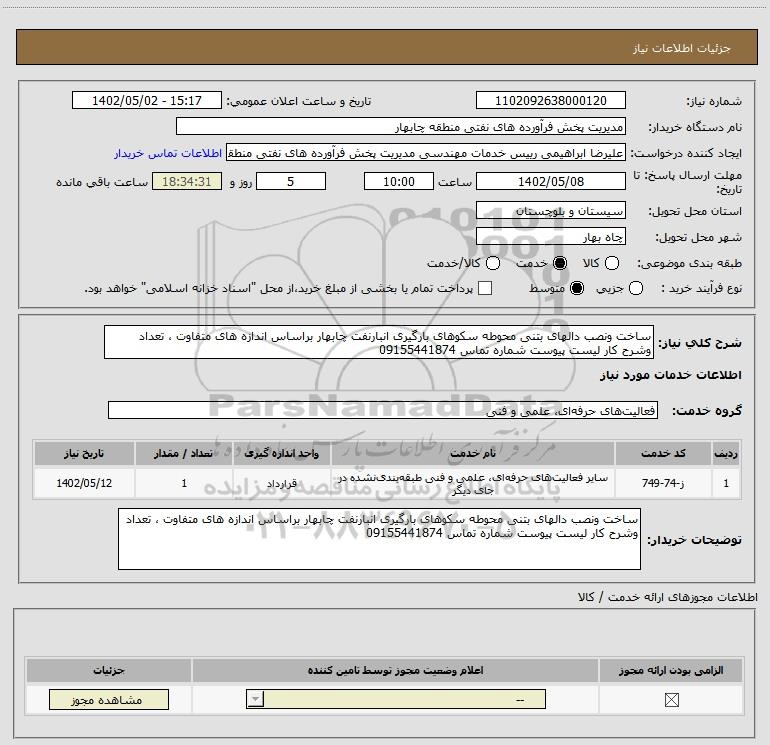Click the نام خدمت column header
The height and width of the screenshot is (745, 770).
pyautogui.click(x=473, y=453)
